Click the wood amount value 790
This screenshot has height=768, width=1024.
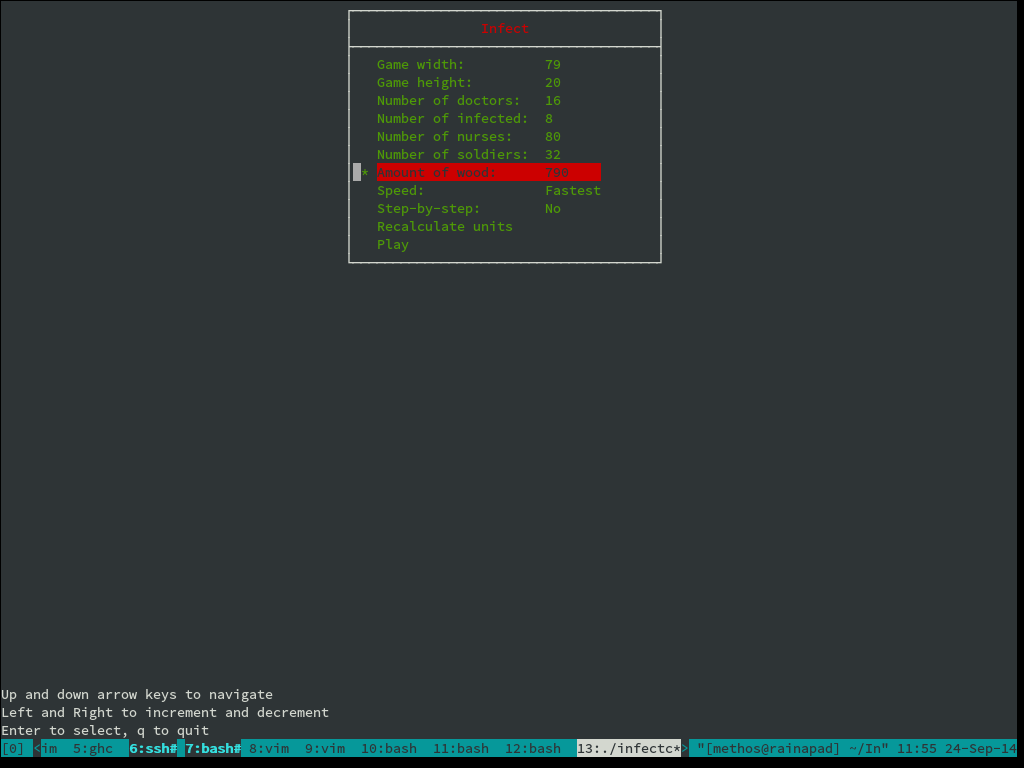click(557, 172)
